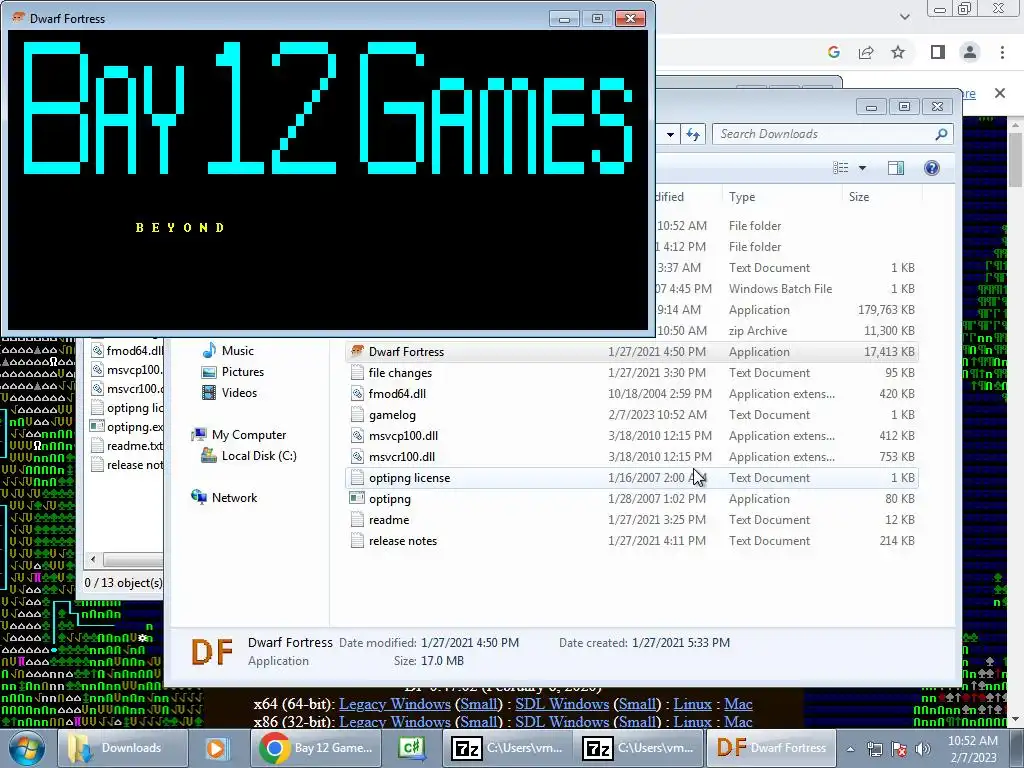Change view with the Explorer view icon
The width and height of the screenshot is (1024, 768).
tap(841, 168)
